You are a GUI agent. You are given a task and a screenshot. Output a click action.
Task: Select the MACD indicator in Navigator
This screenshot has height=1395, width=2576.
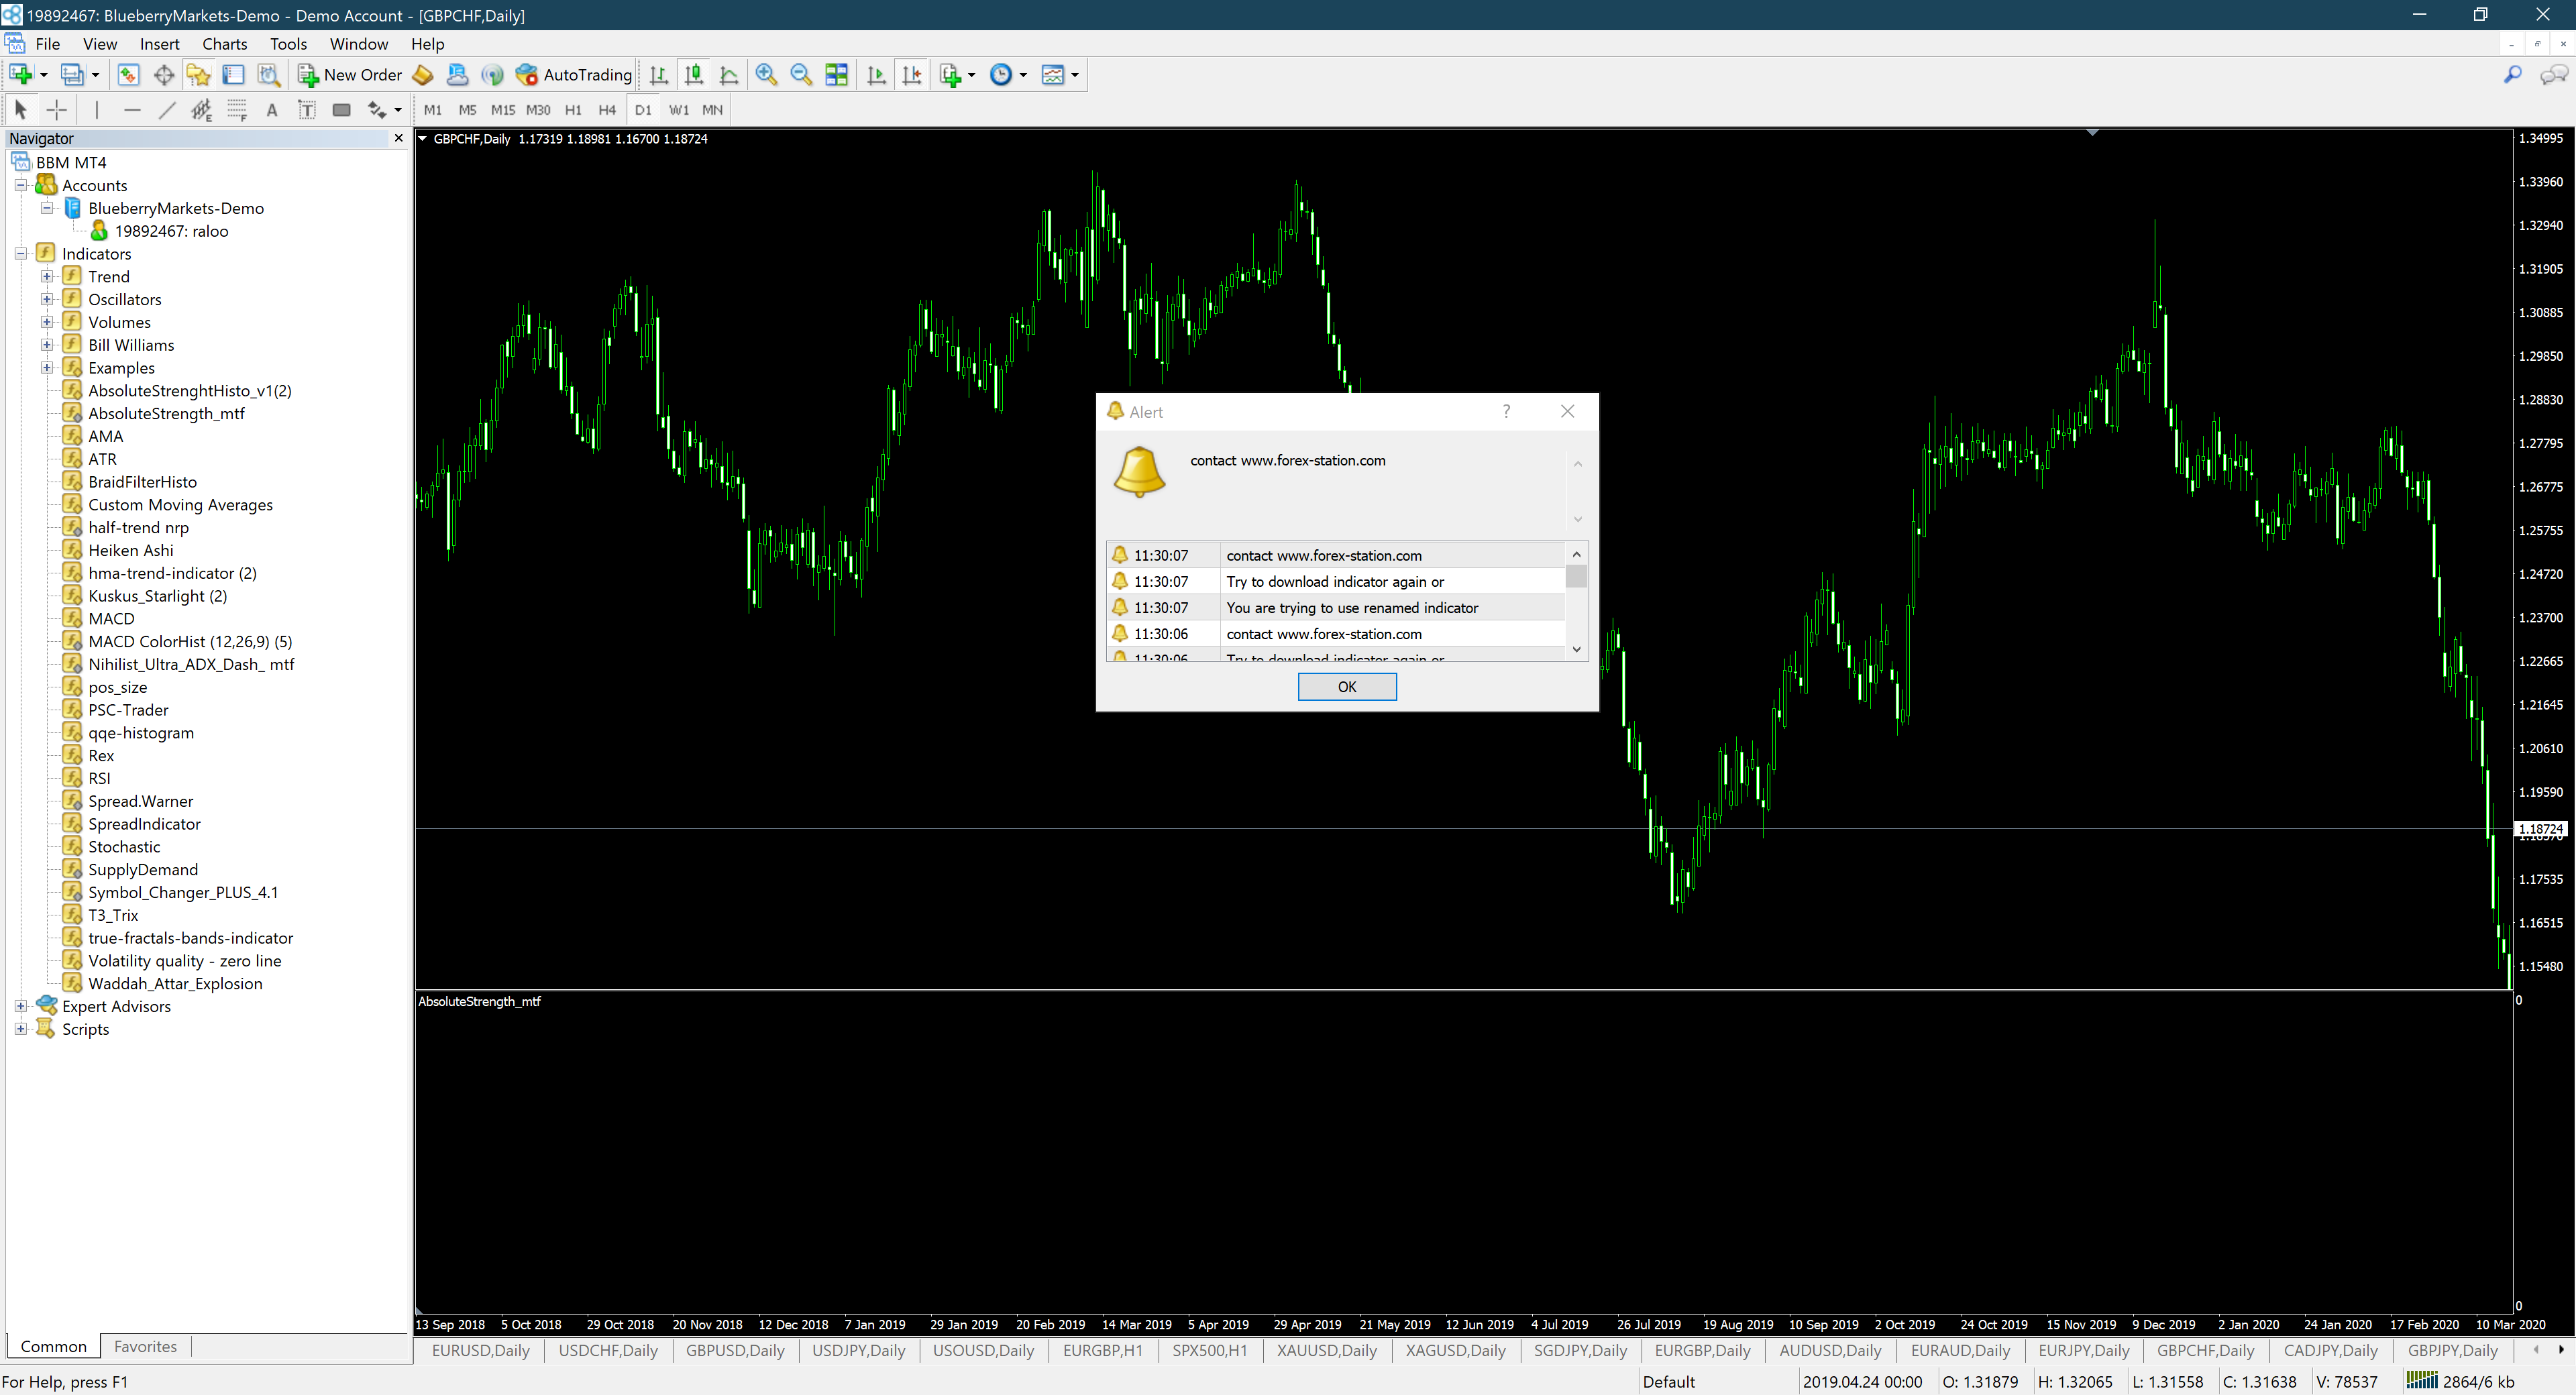[x=111, y=619]
